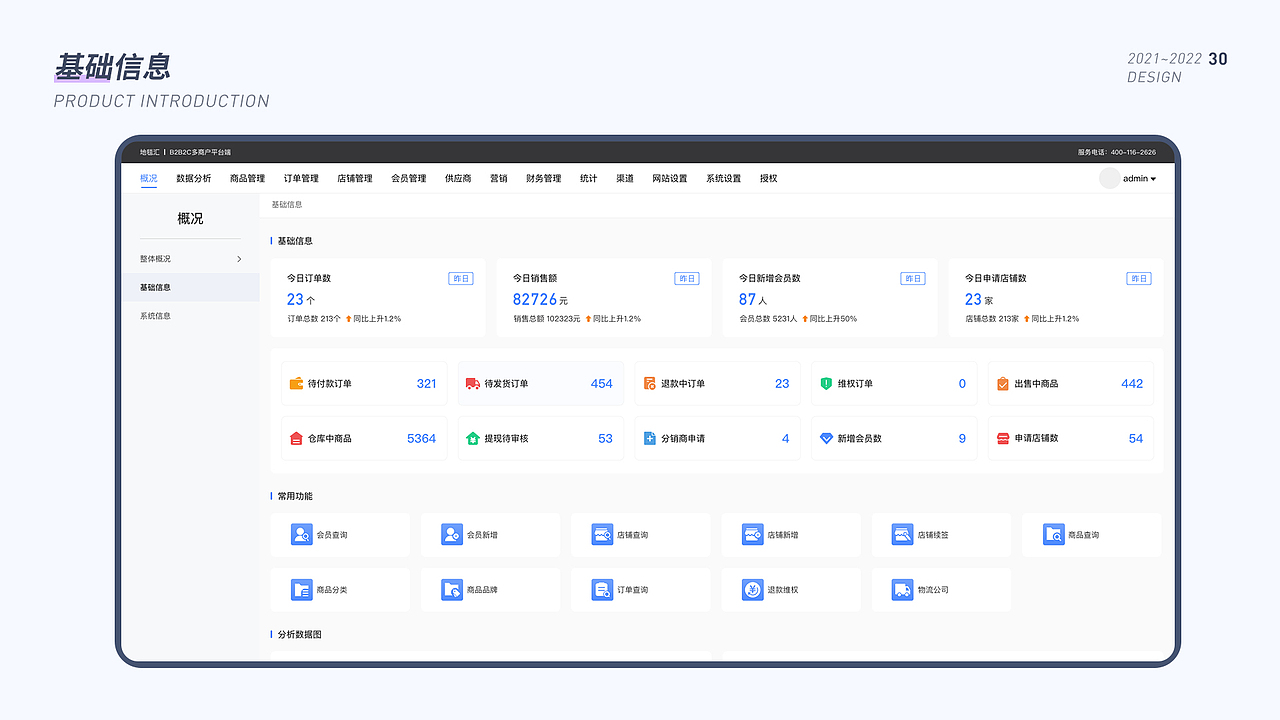
Task: Click the 提现待审核 count 53
Action: pos(606,438)
